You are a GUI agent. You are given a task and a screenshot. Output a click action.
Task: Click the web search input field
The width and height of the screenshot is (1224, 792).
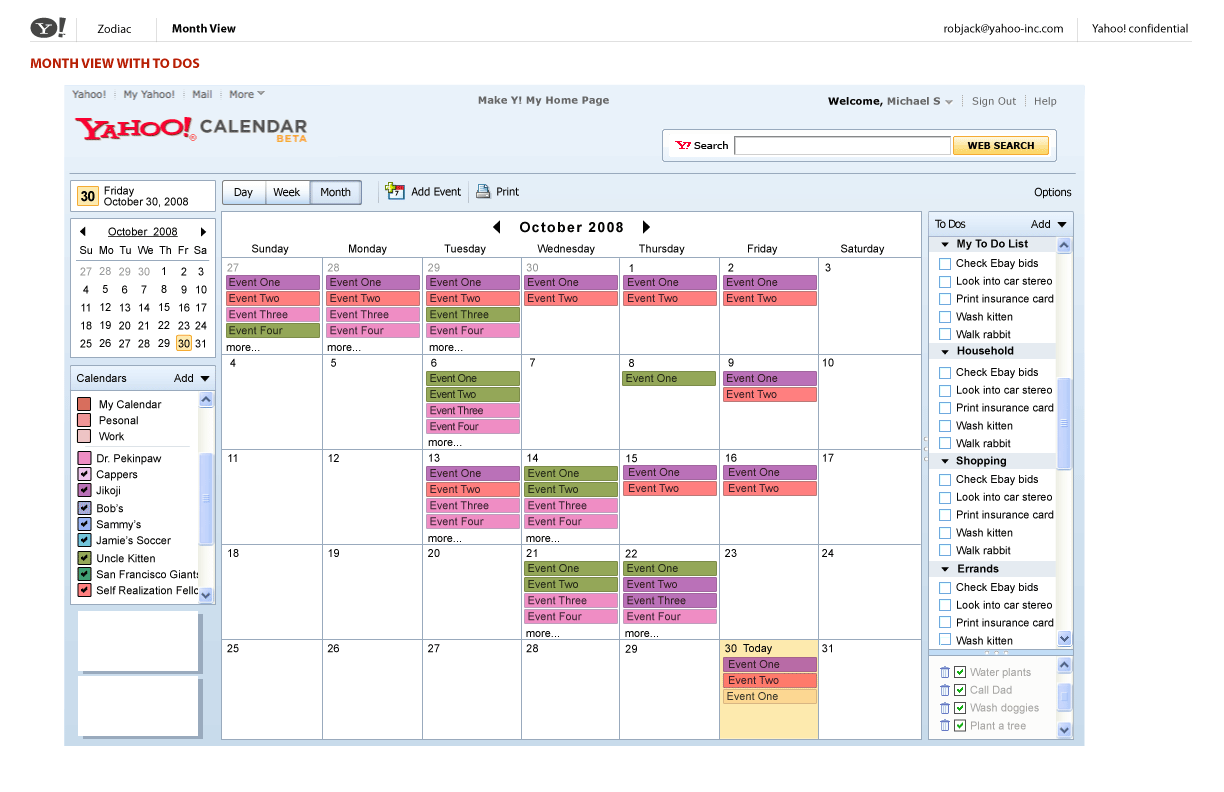coord(842,145)
